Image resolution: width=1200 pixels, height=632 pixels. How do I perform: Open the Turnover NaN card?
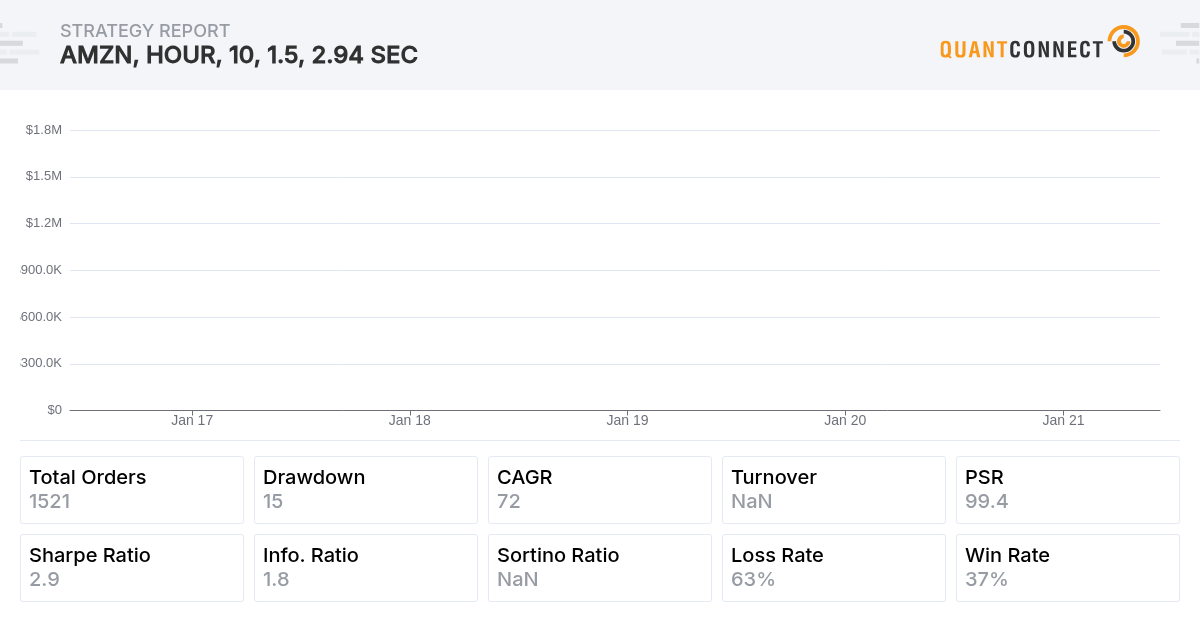coord(833,489)
